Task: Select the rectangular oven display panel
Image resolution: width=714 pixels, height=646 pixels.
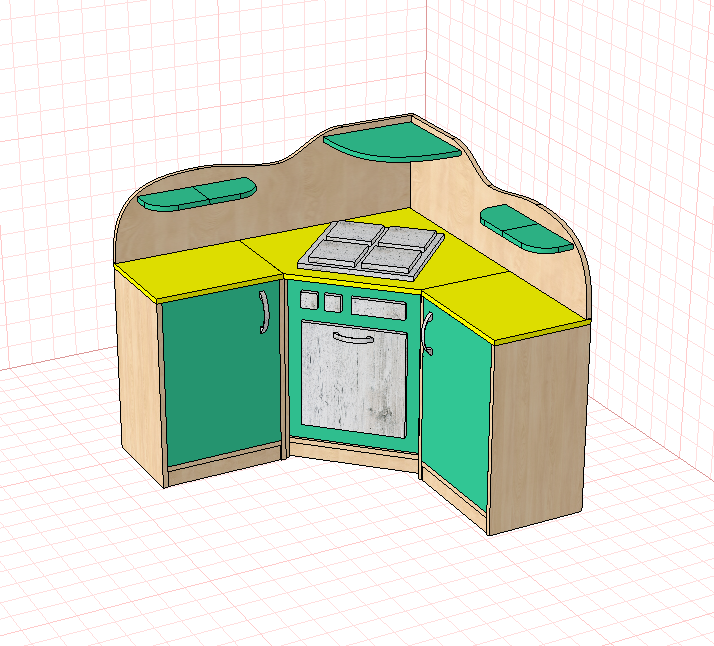Action: [x=378, y=309]
